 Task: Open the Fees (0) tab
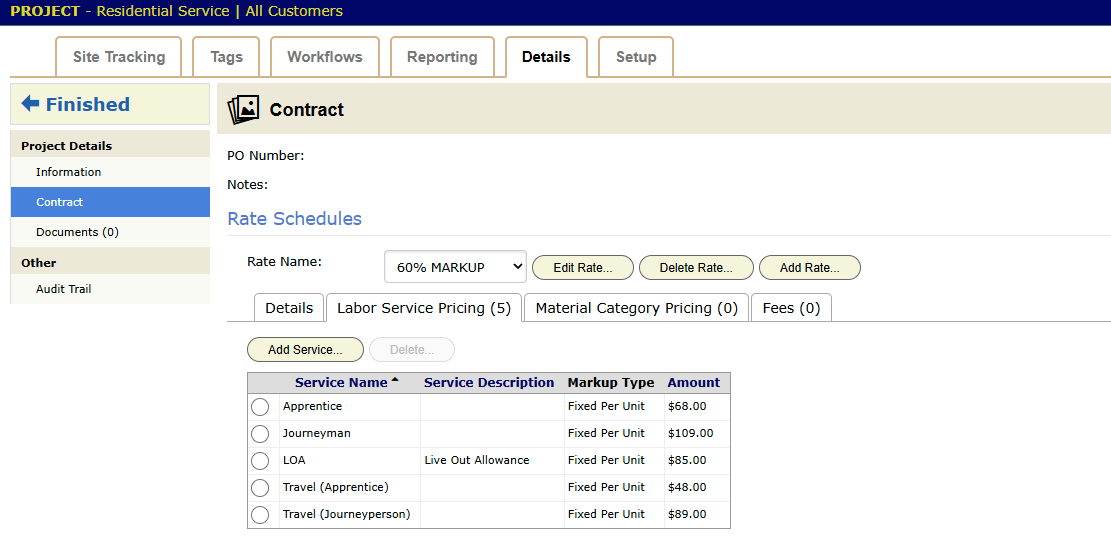tap(791, 308)
